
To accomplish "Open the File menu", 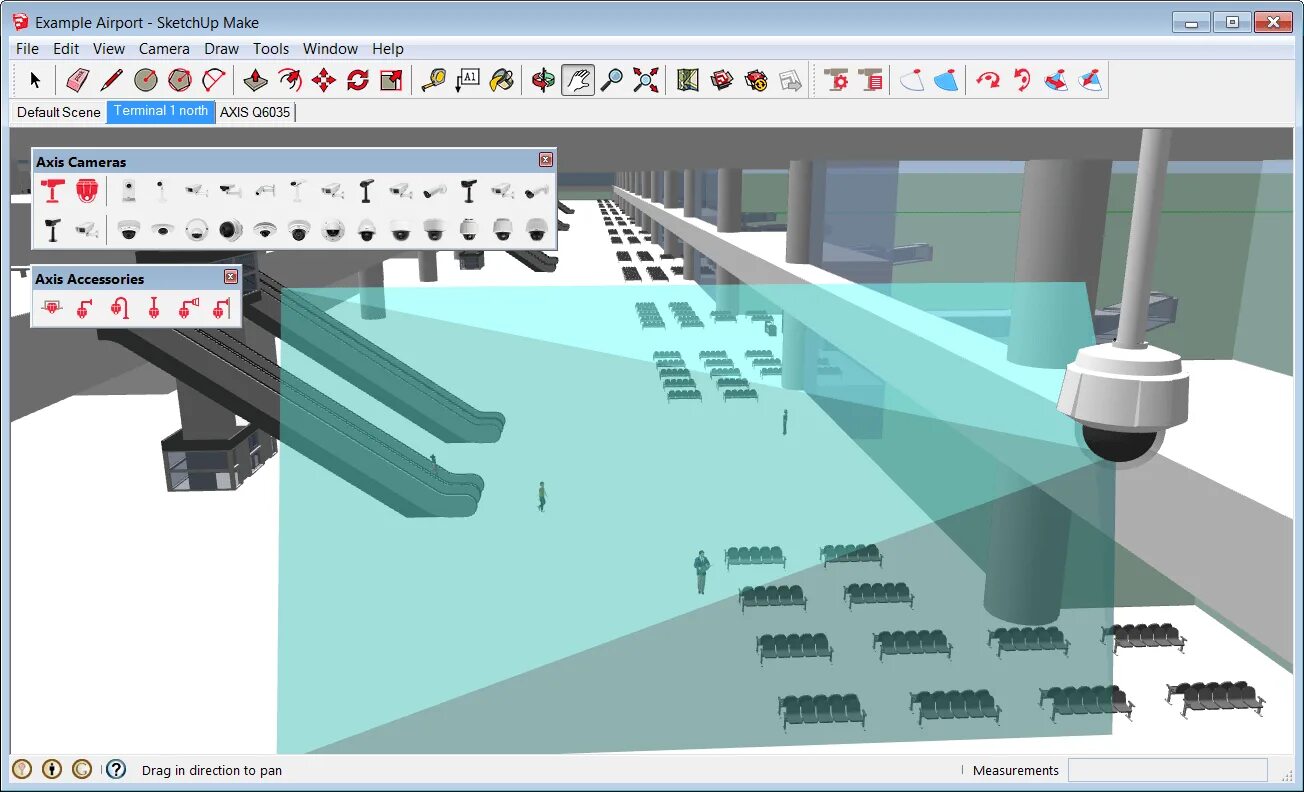I will [27, 48].
